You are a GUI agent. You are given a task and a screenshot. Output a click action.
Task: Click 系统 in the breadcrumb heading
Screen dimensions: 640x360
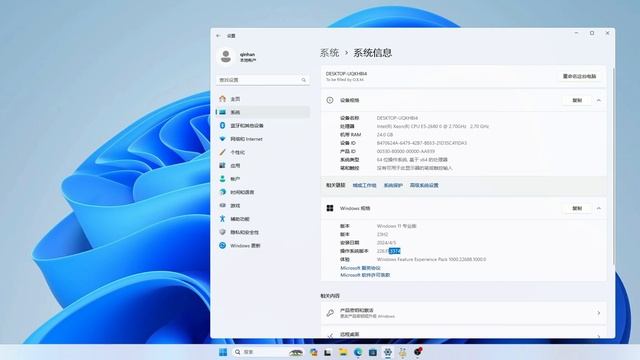tap(329, 53)
